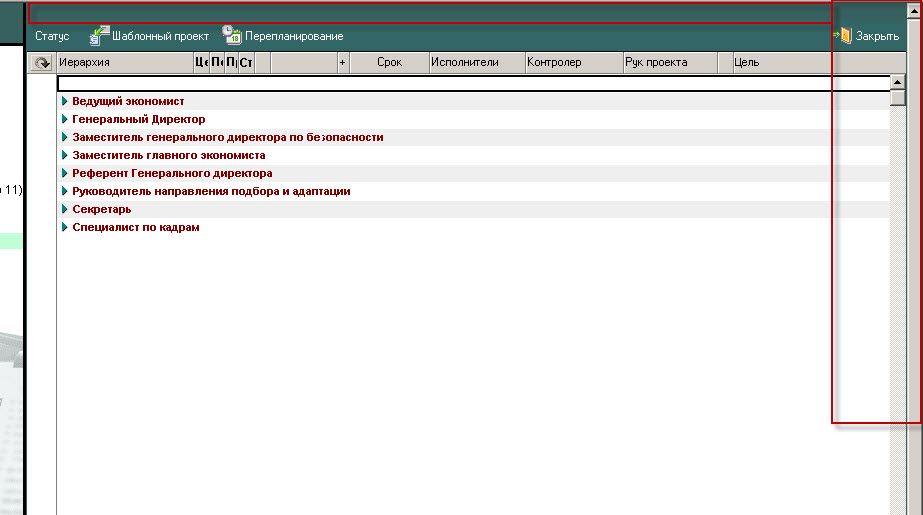Sort by the Иерархия column header
The width and height of the screenshot is (923, 515).
pyautogui.click(x=124, y=63)
